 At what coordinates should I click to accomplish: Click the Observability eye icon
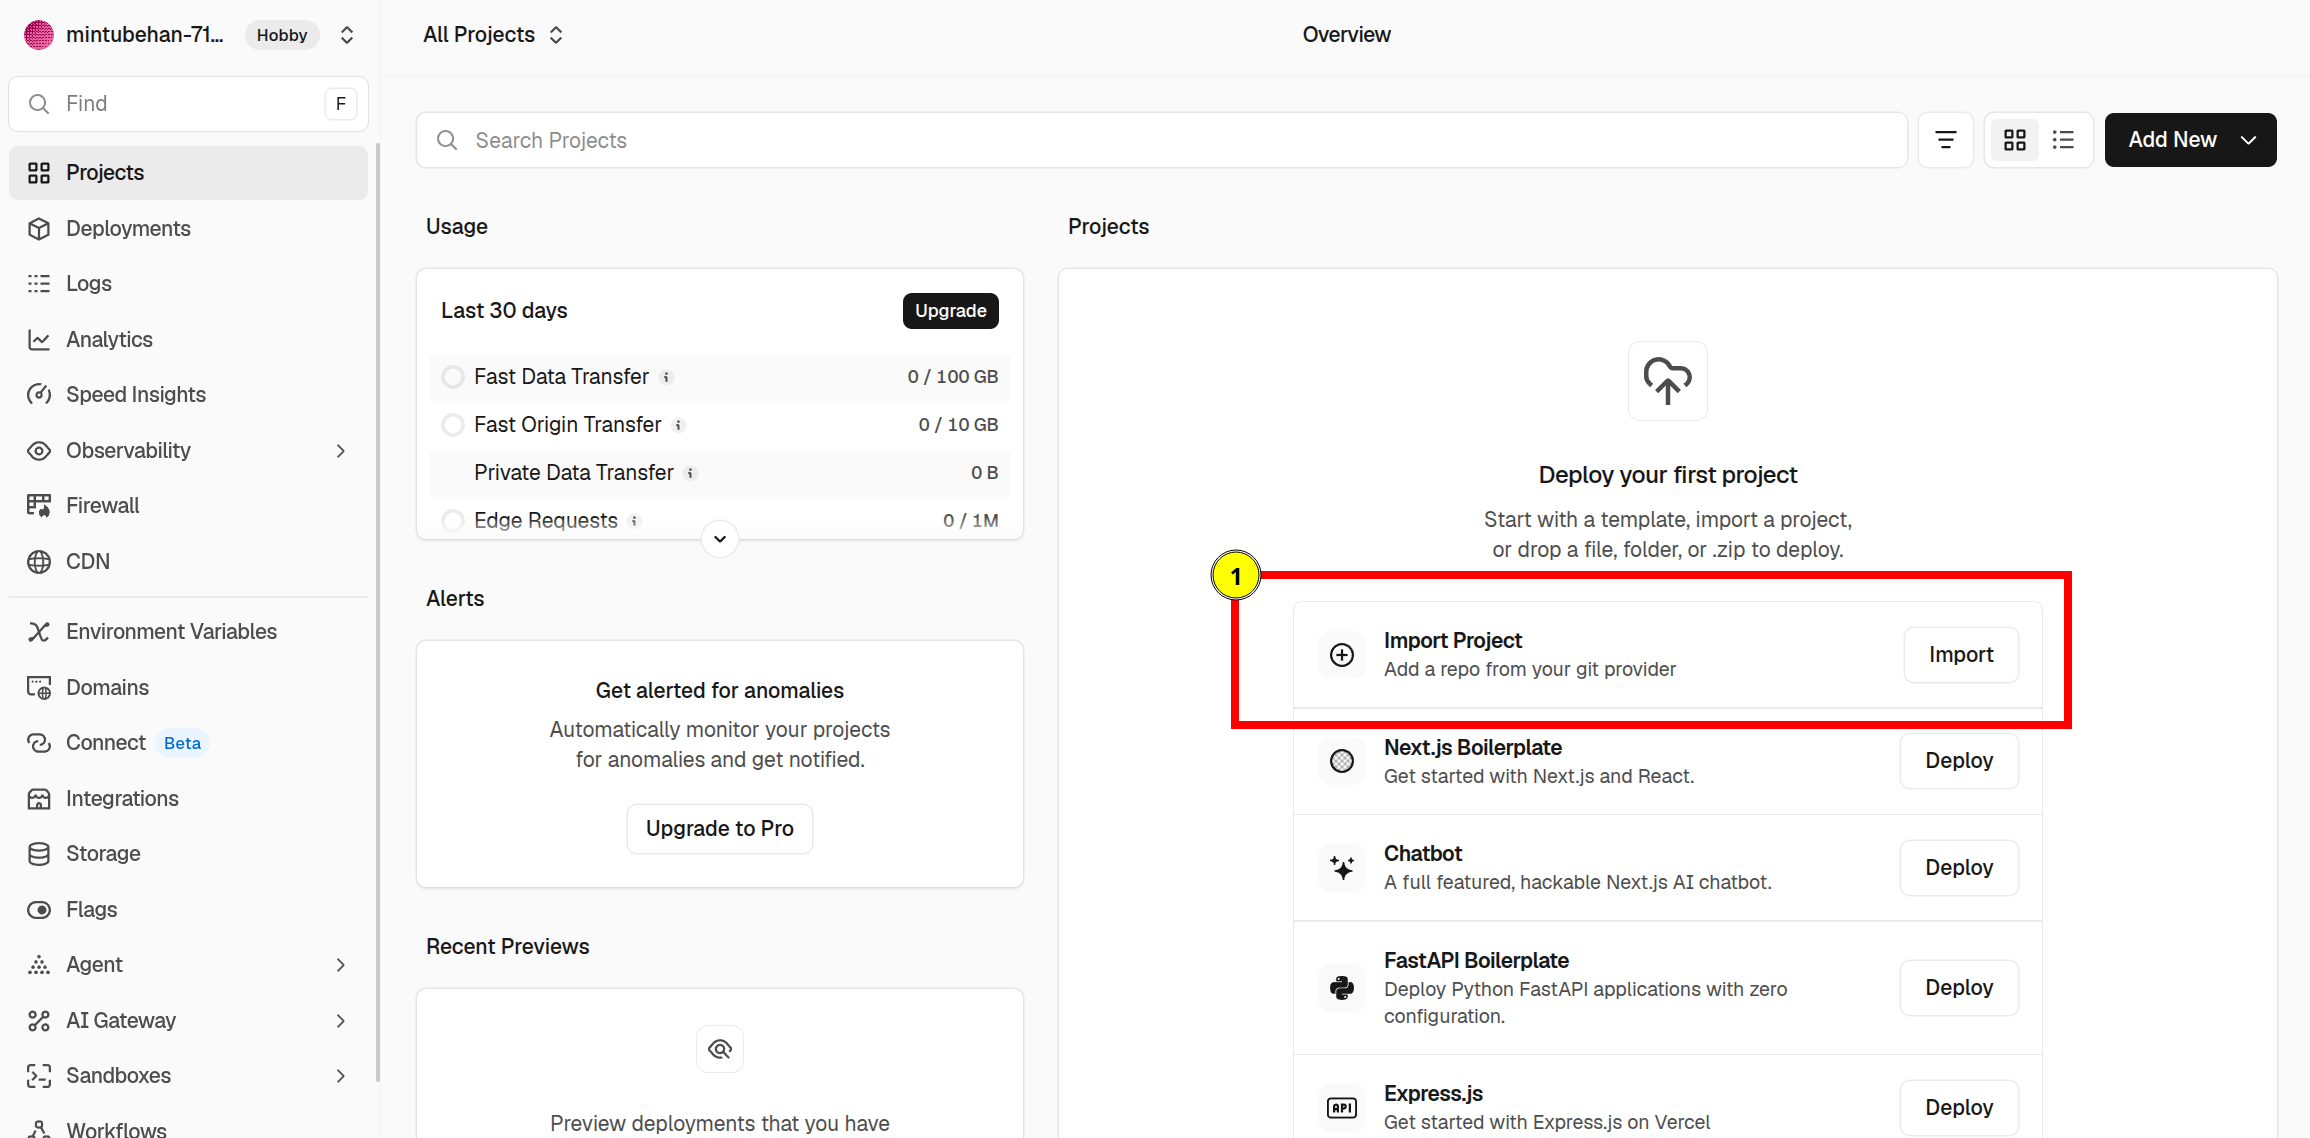pos(39,451)
